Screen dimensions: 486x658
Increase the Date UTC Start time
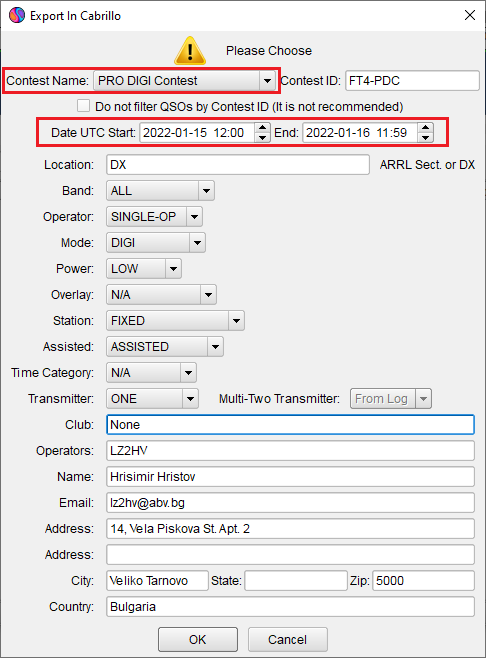[x=263, y=128]
